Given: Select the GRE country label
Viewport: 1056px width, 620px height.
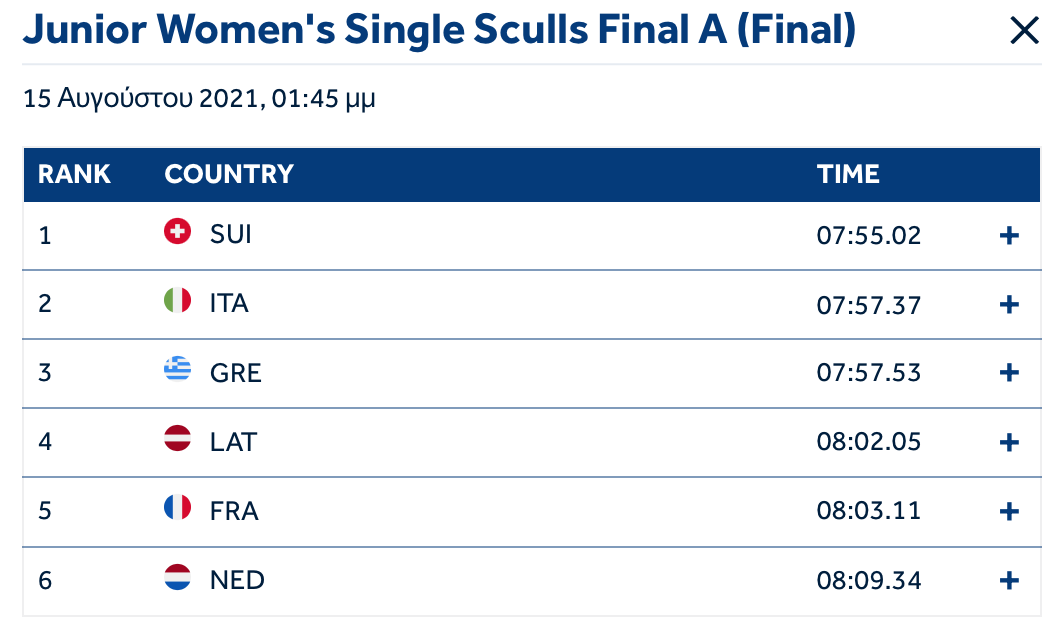Looking at the screenshot, I should pyautogui.click(x=236, y=373).
